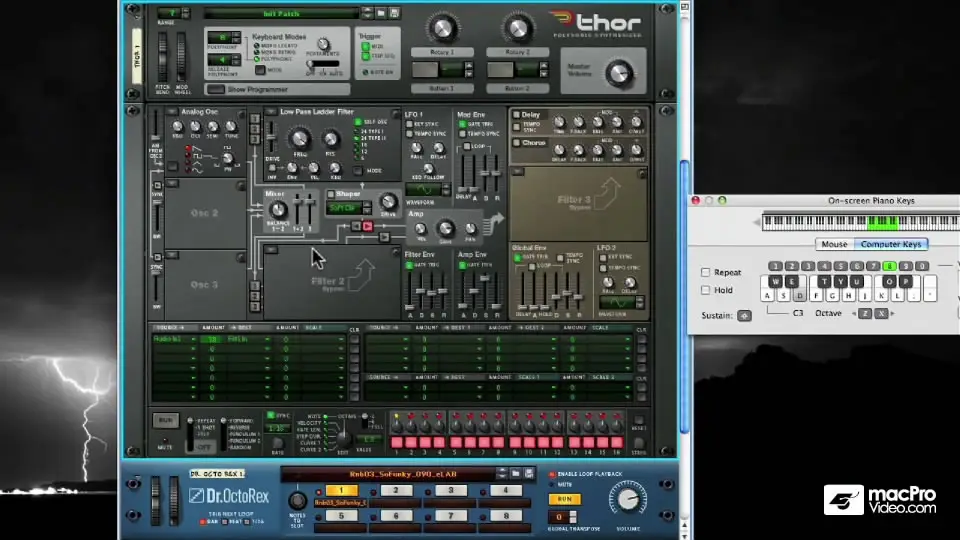Click the Low Pass Ladder Filter FREQ knob
This screenshot has height=540, width=960.
click(299, 139)
